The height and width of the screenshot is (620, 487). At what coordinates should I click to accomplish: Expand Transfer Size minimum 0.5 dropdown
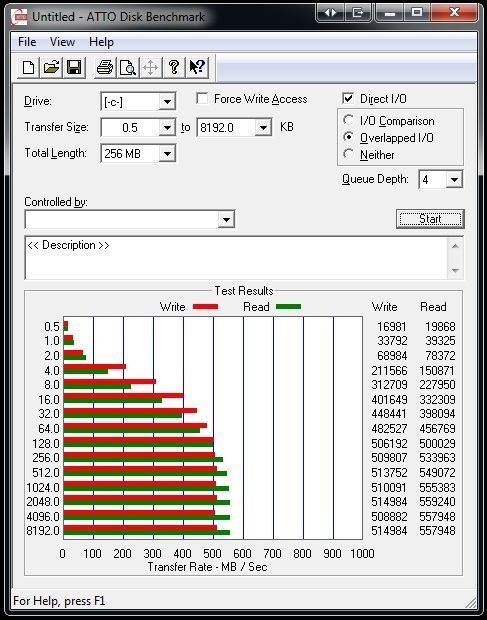coord(167,128)
